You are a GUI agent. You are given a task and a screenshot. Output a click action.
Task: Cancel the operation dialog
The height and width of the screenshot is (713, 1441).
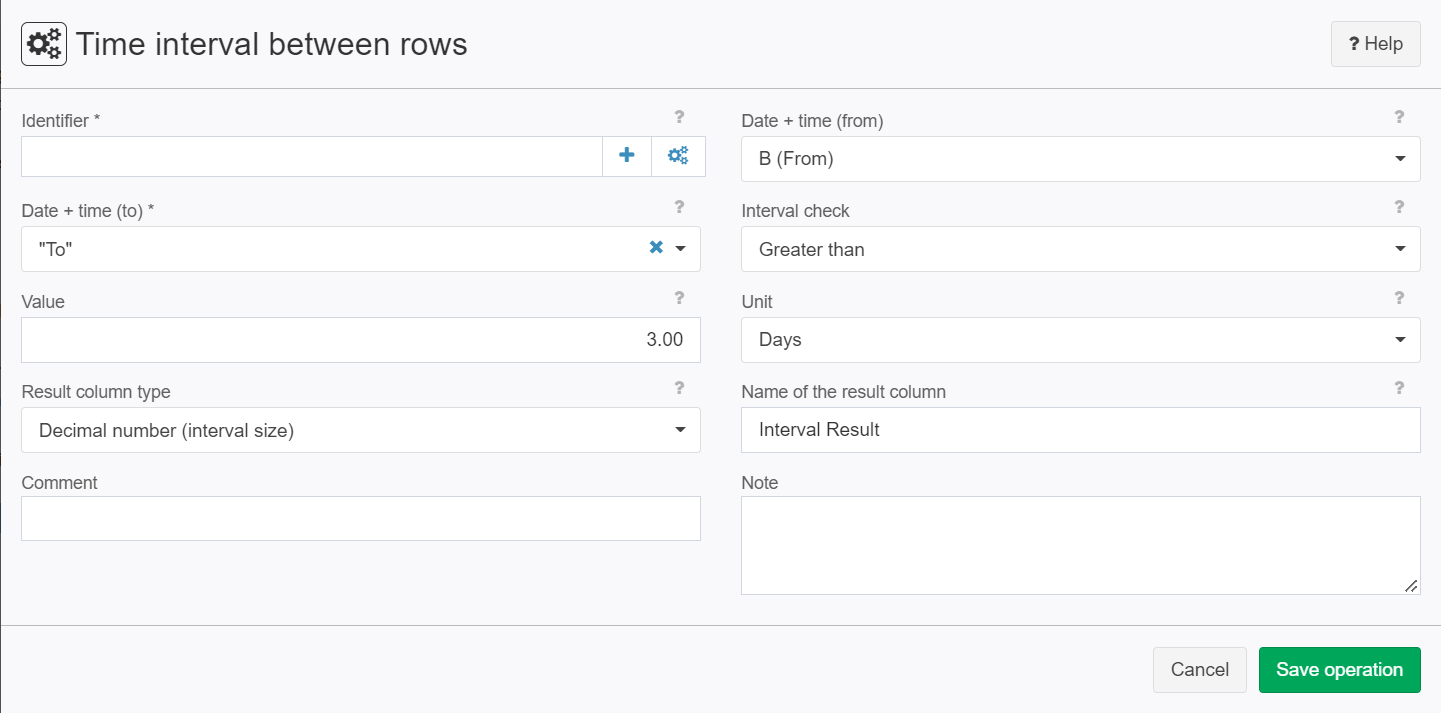click(x=1199, y=670)
